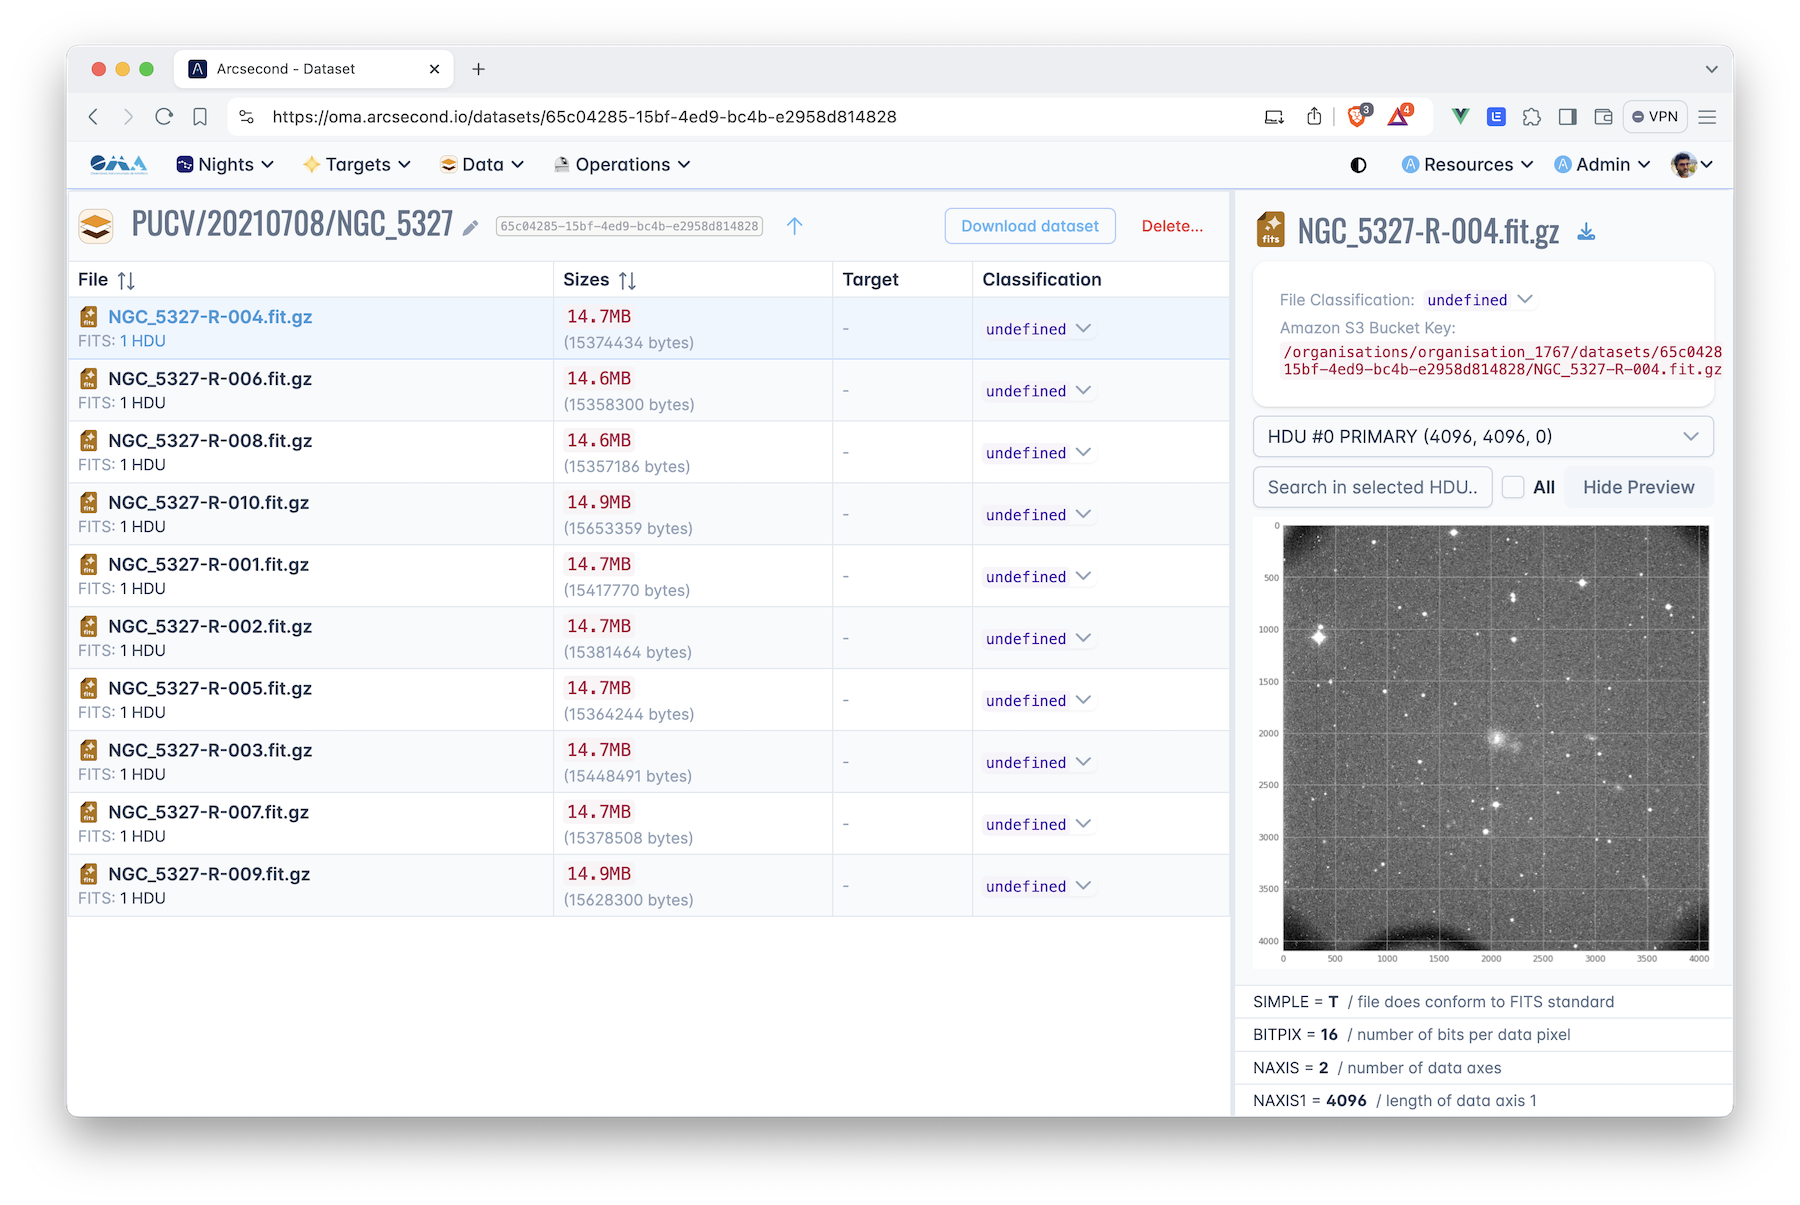Open the File Classification undefined dropdown
Image resolution: width=1800 pixels, height=1205 pixels.
pyautogui.click(x=1479, y=299)
